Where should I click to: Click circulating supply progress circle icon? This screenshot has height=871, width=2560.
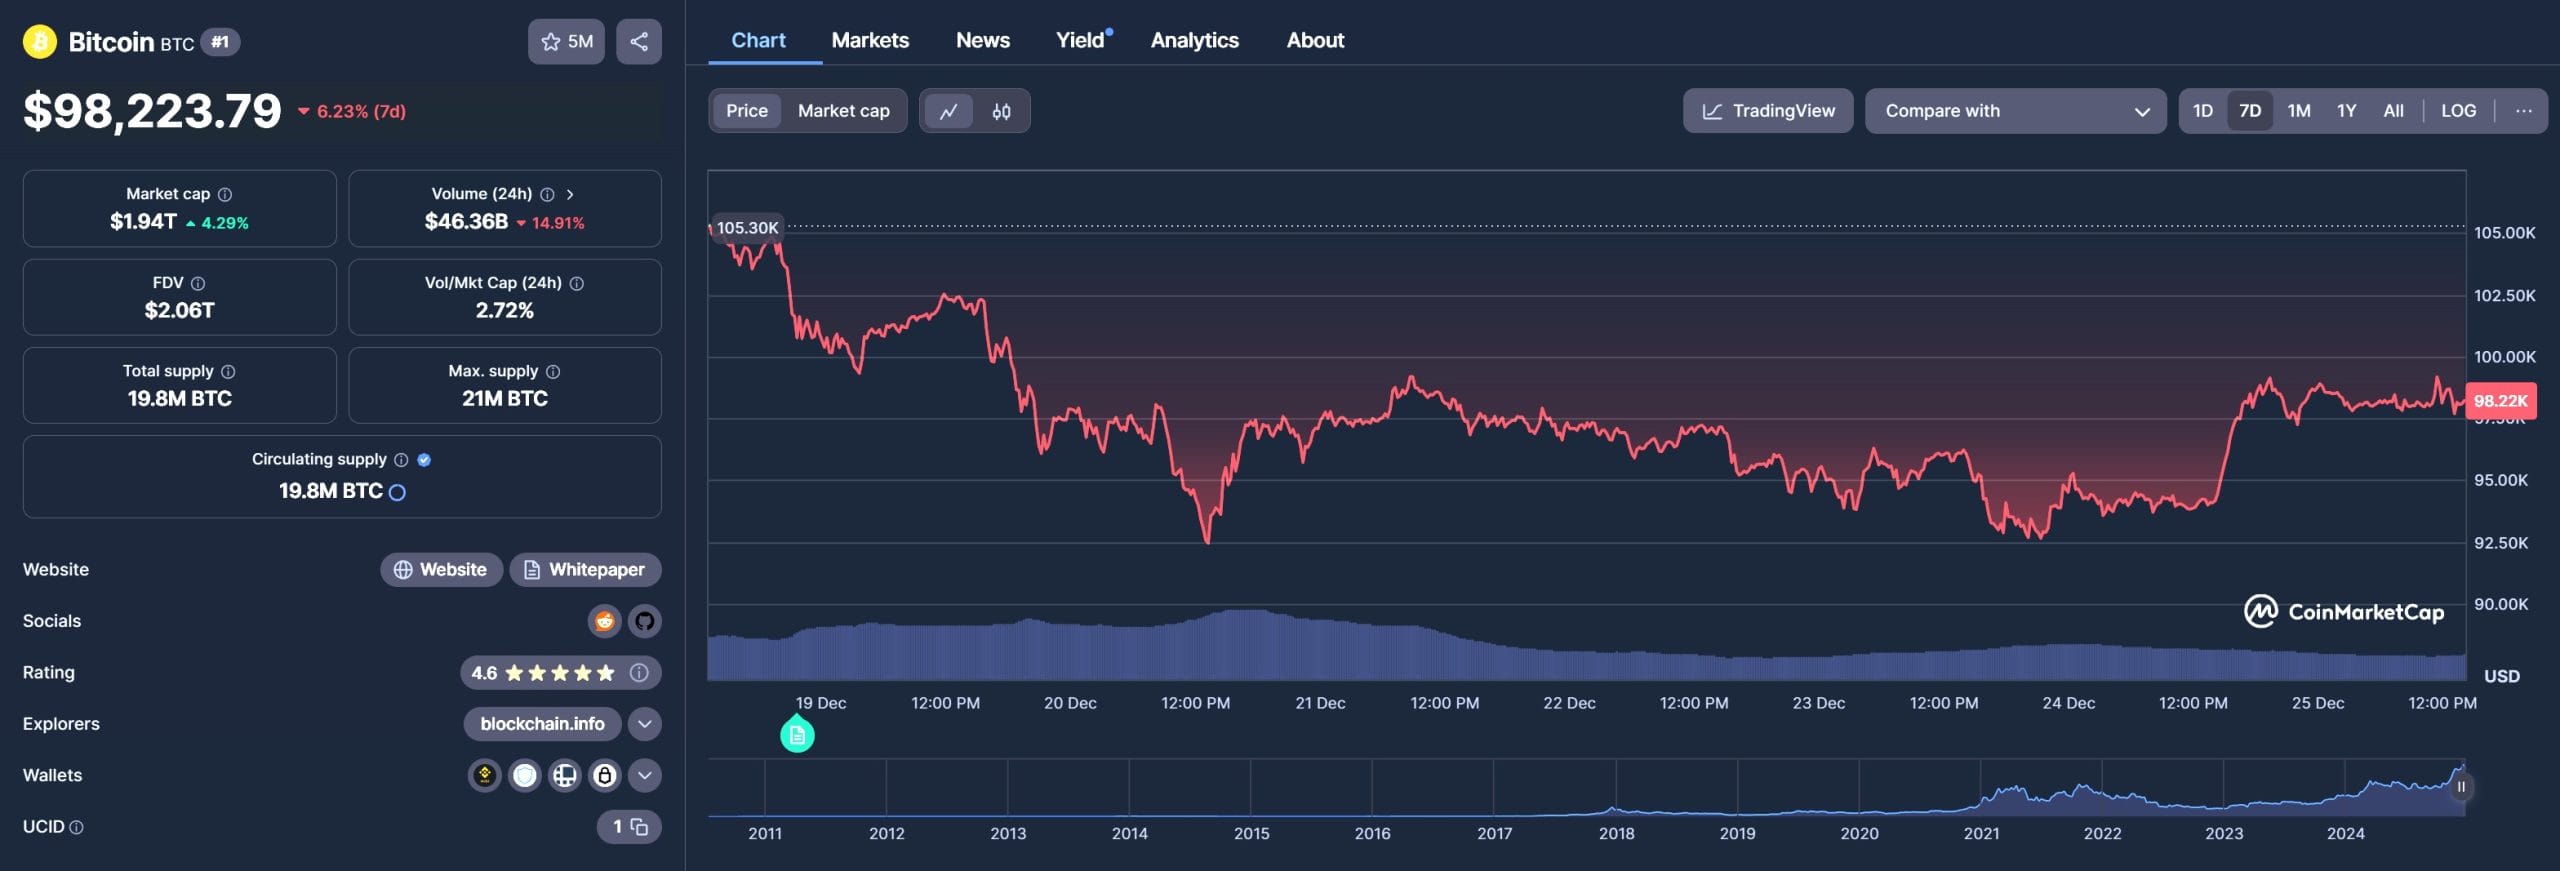[397, 492]
